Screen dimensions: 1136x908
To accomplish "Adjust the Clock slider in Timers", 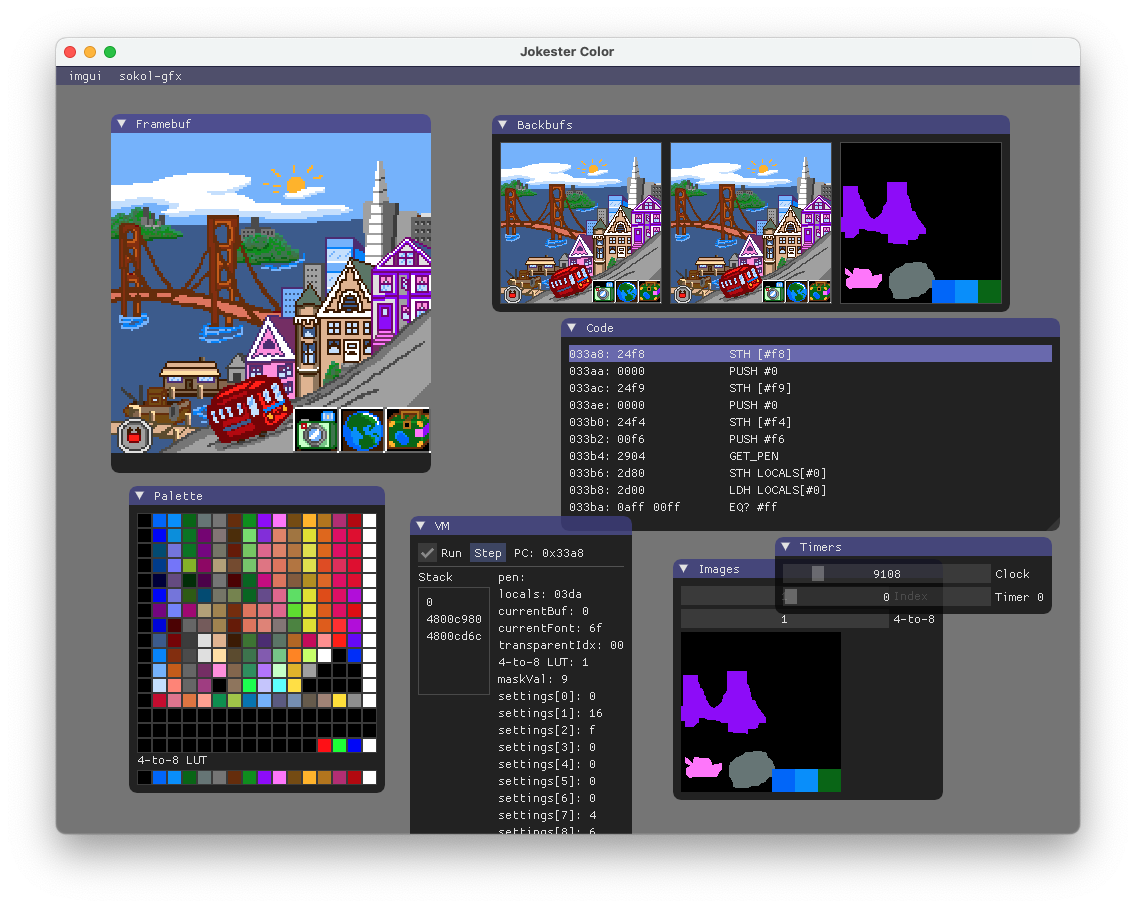I will click(x=886, y=574).
